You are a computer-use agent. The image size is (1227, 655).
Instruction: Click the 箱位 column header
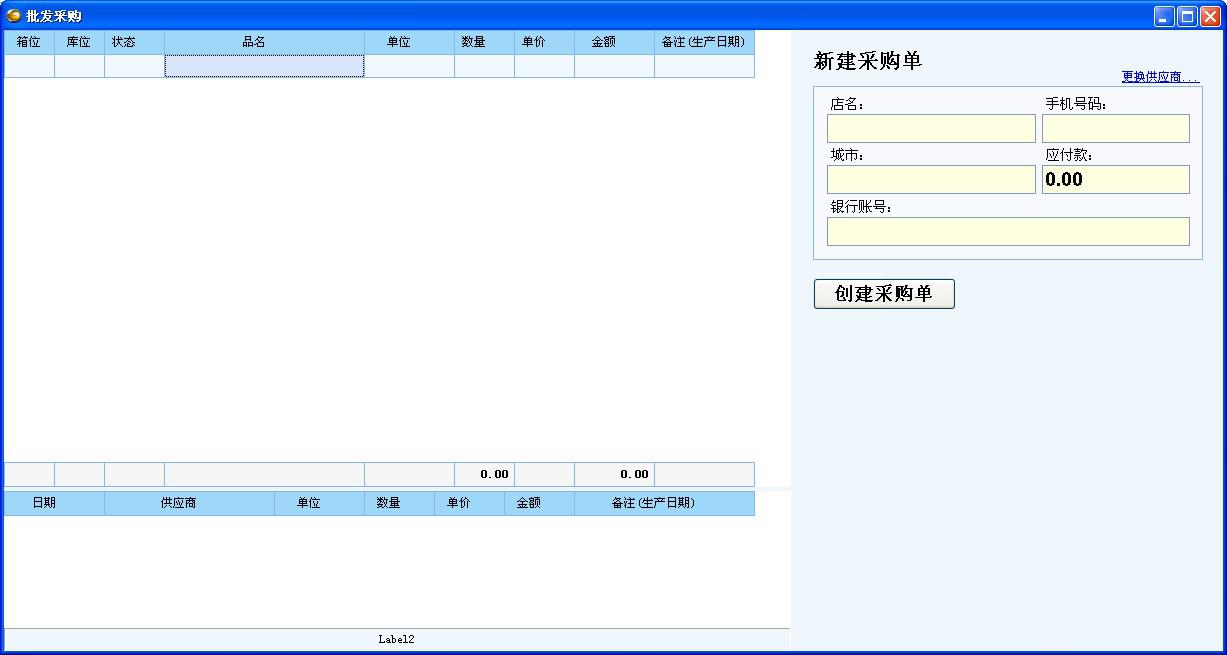point(29,42)
